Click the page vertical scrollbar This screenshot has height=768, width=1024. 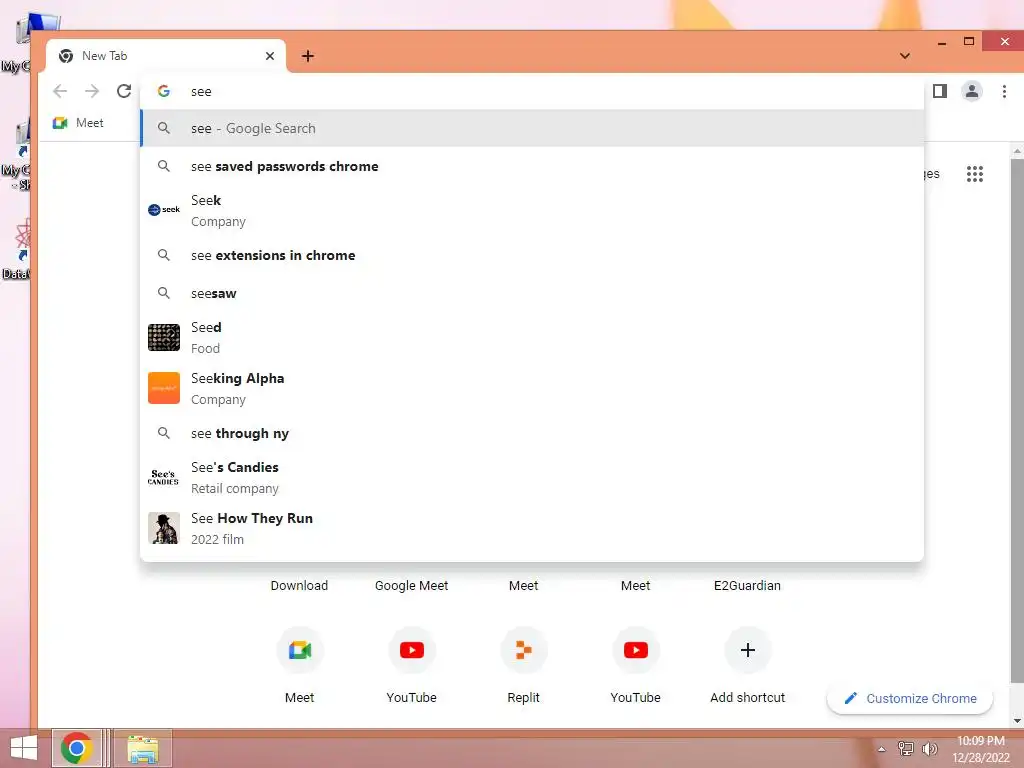click(x=1017, y=421)
